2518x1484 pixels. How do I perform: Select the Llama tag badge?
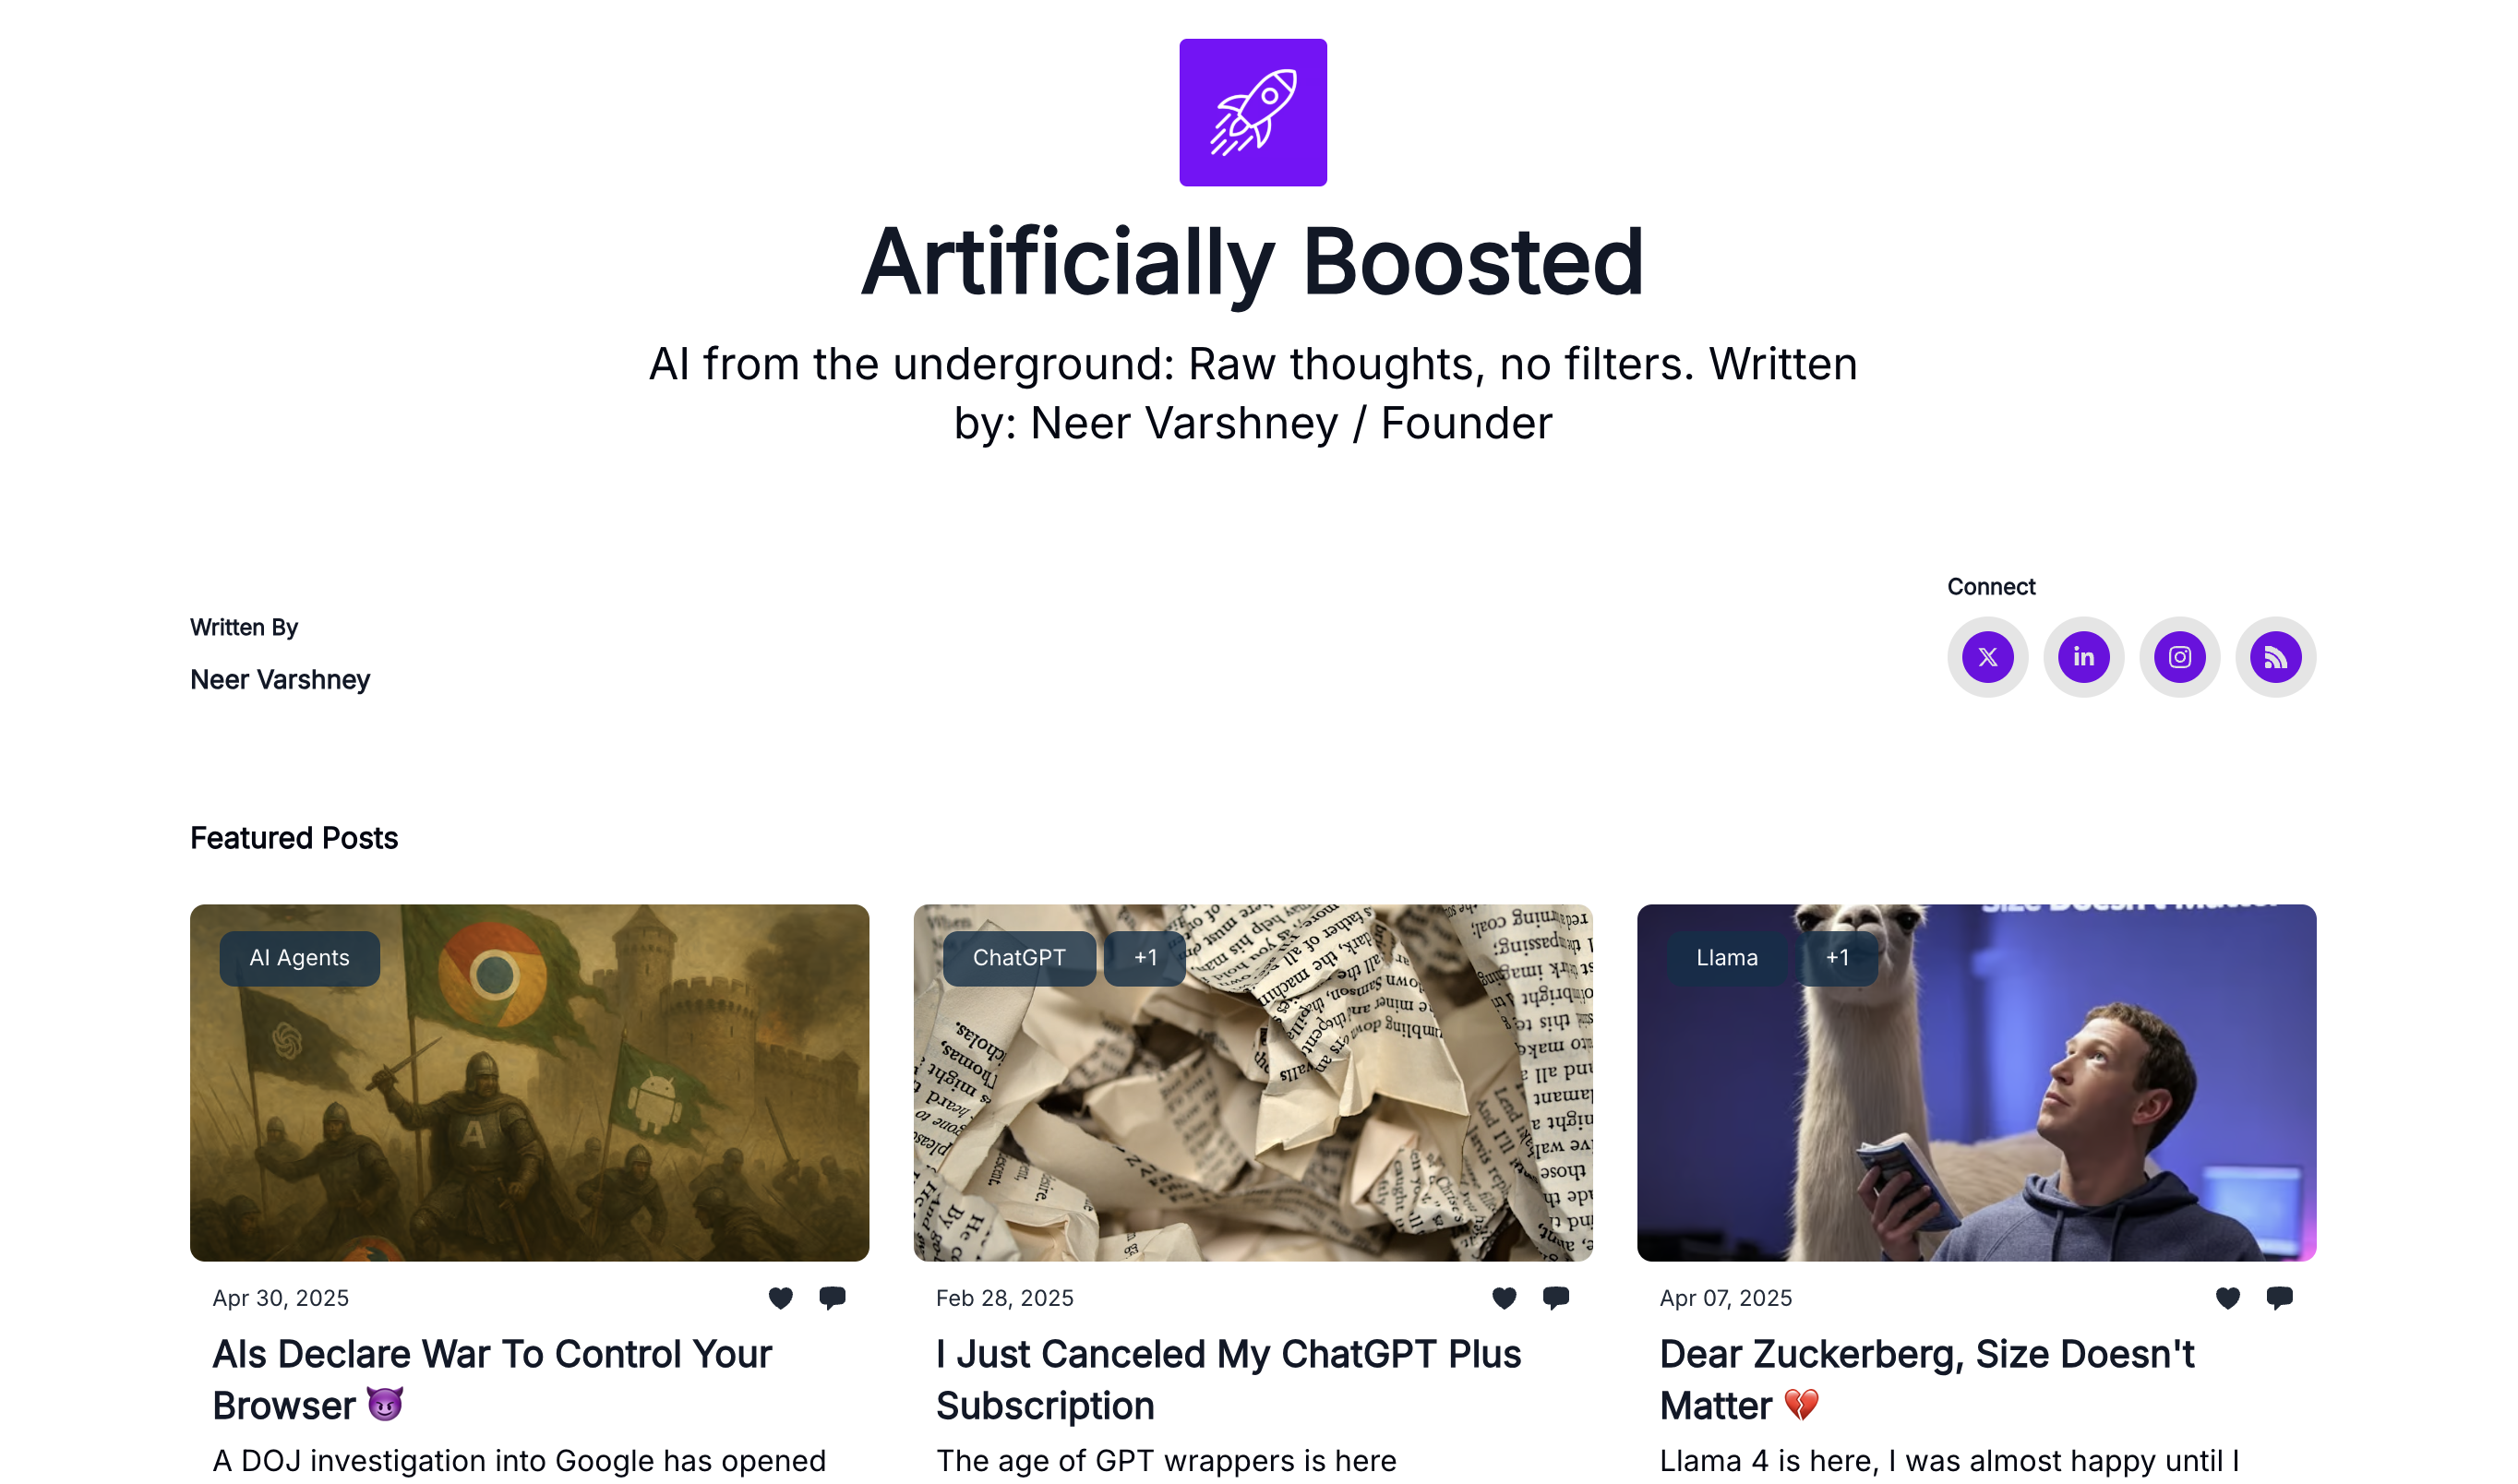(1727, 958)
